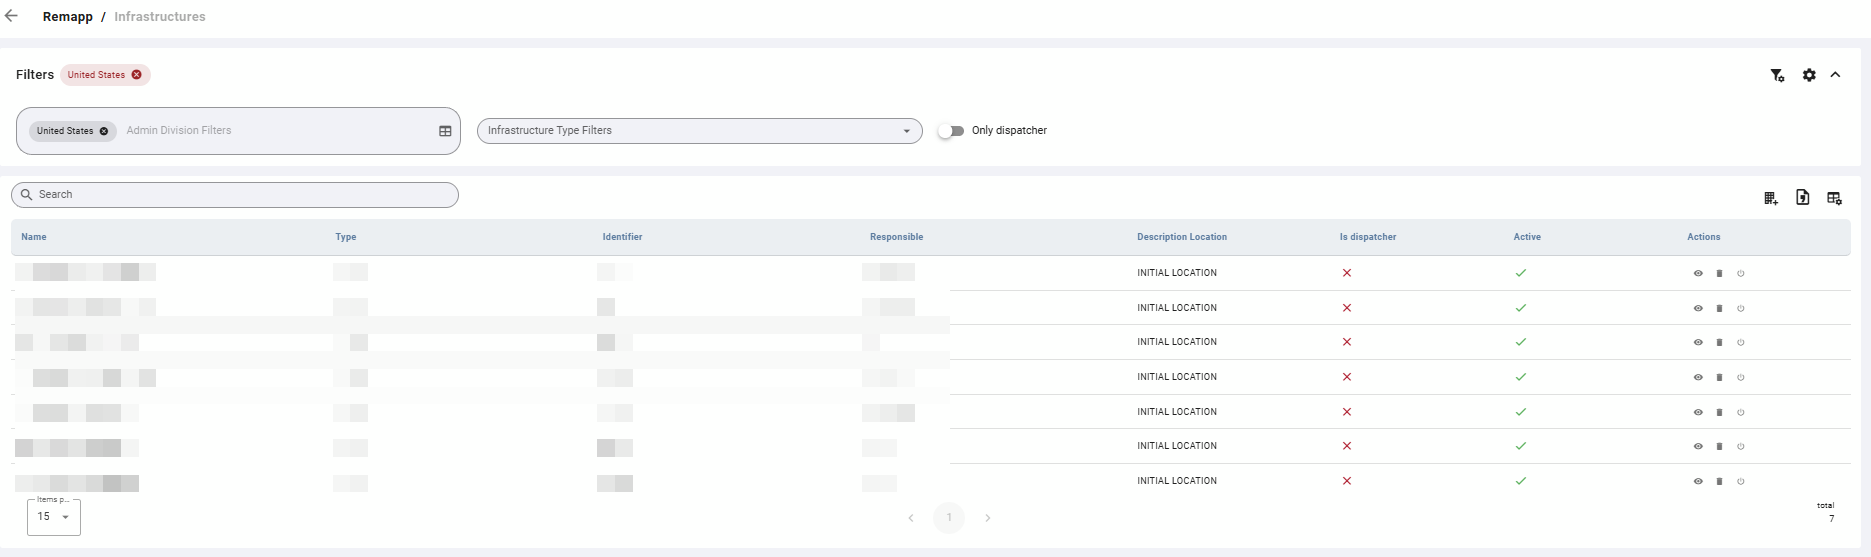Click into the Search field
This screenshot has height=557, width=1871.
click(x=235, y=195)
